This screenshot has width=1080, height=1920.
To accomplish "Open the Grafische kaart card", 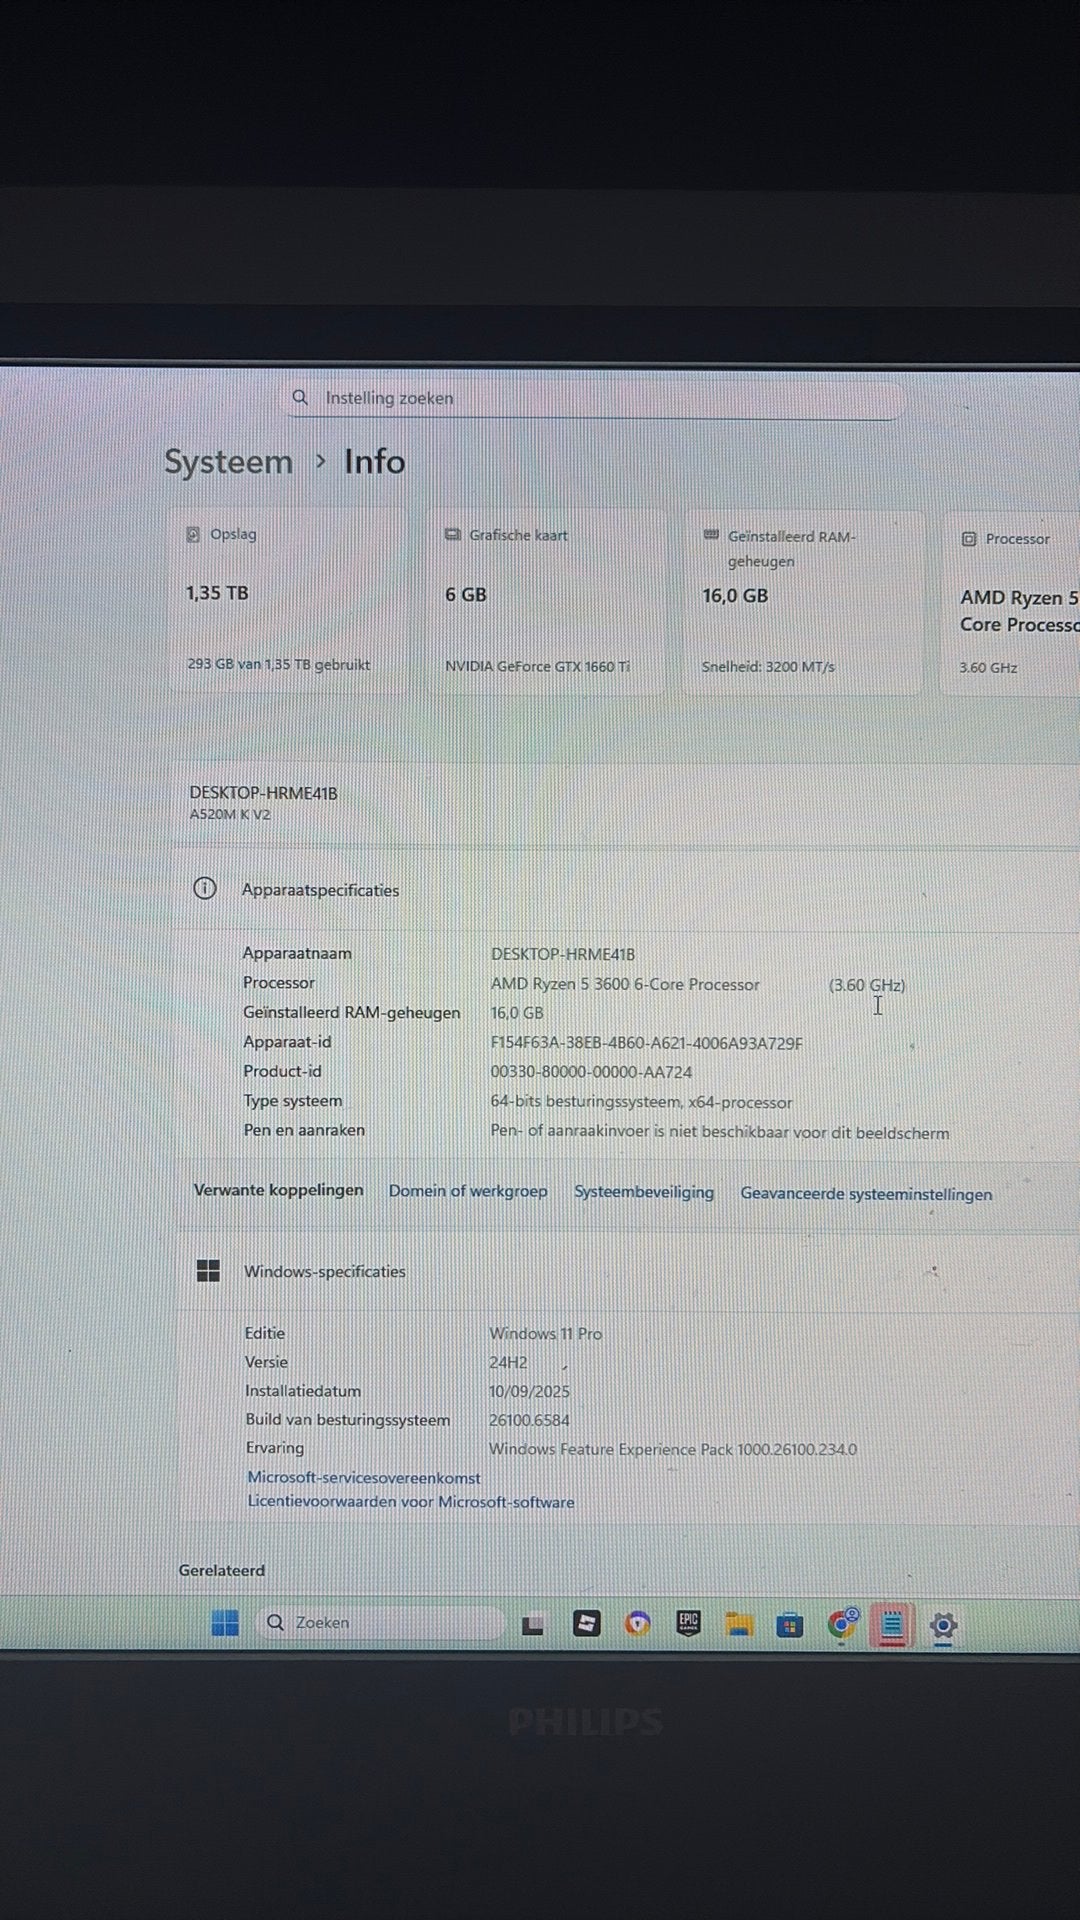I will [x=546, y=602].
